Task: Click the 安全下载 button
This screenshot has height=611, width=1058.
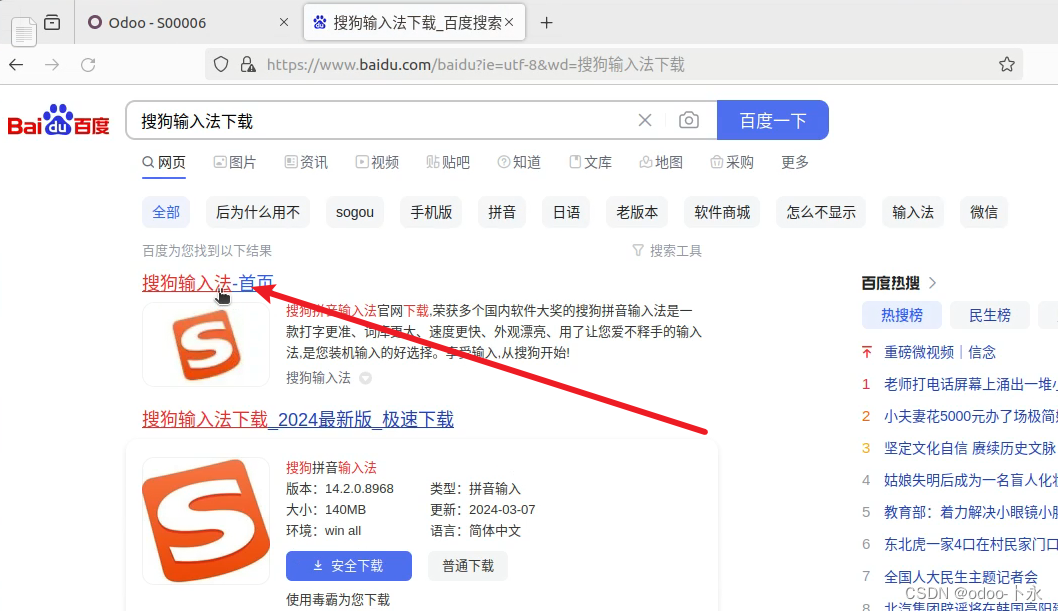Action: tap(349, 566)
